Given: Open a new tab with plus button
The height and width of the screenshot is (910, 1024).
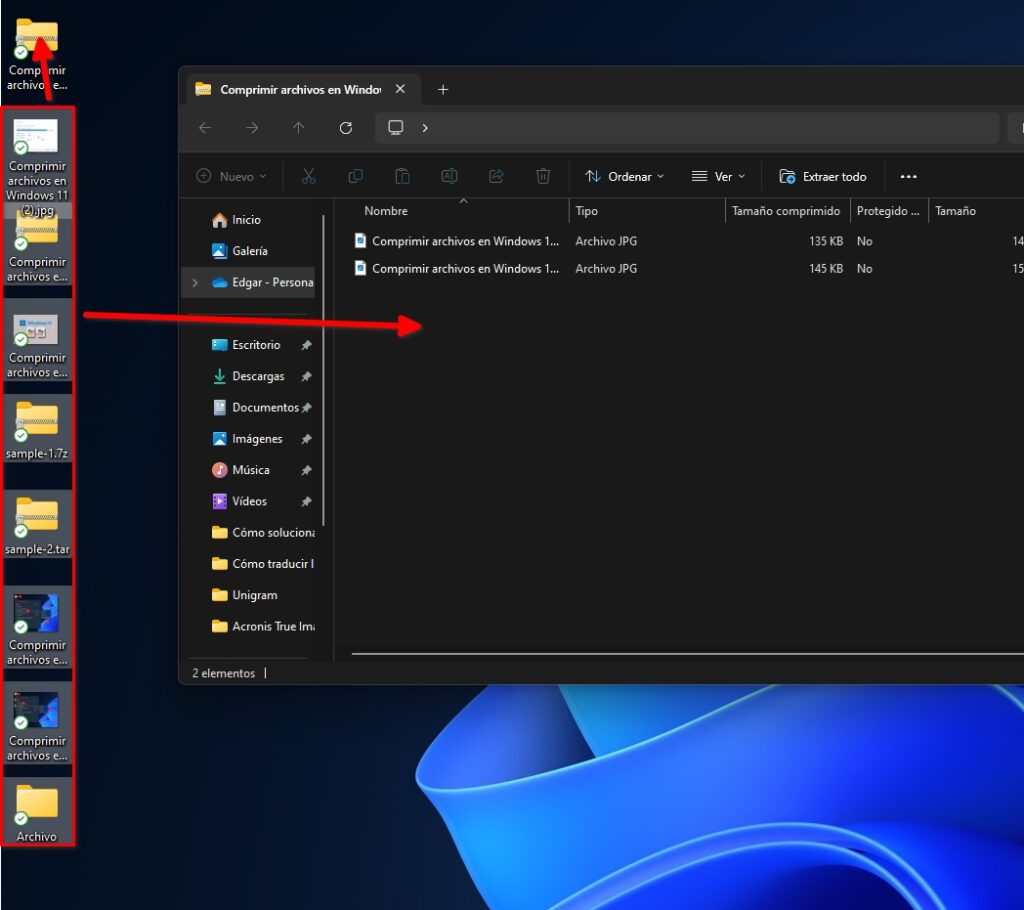Looking at the screenshot, I should pos(443,89).
